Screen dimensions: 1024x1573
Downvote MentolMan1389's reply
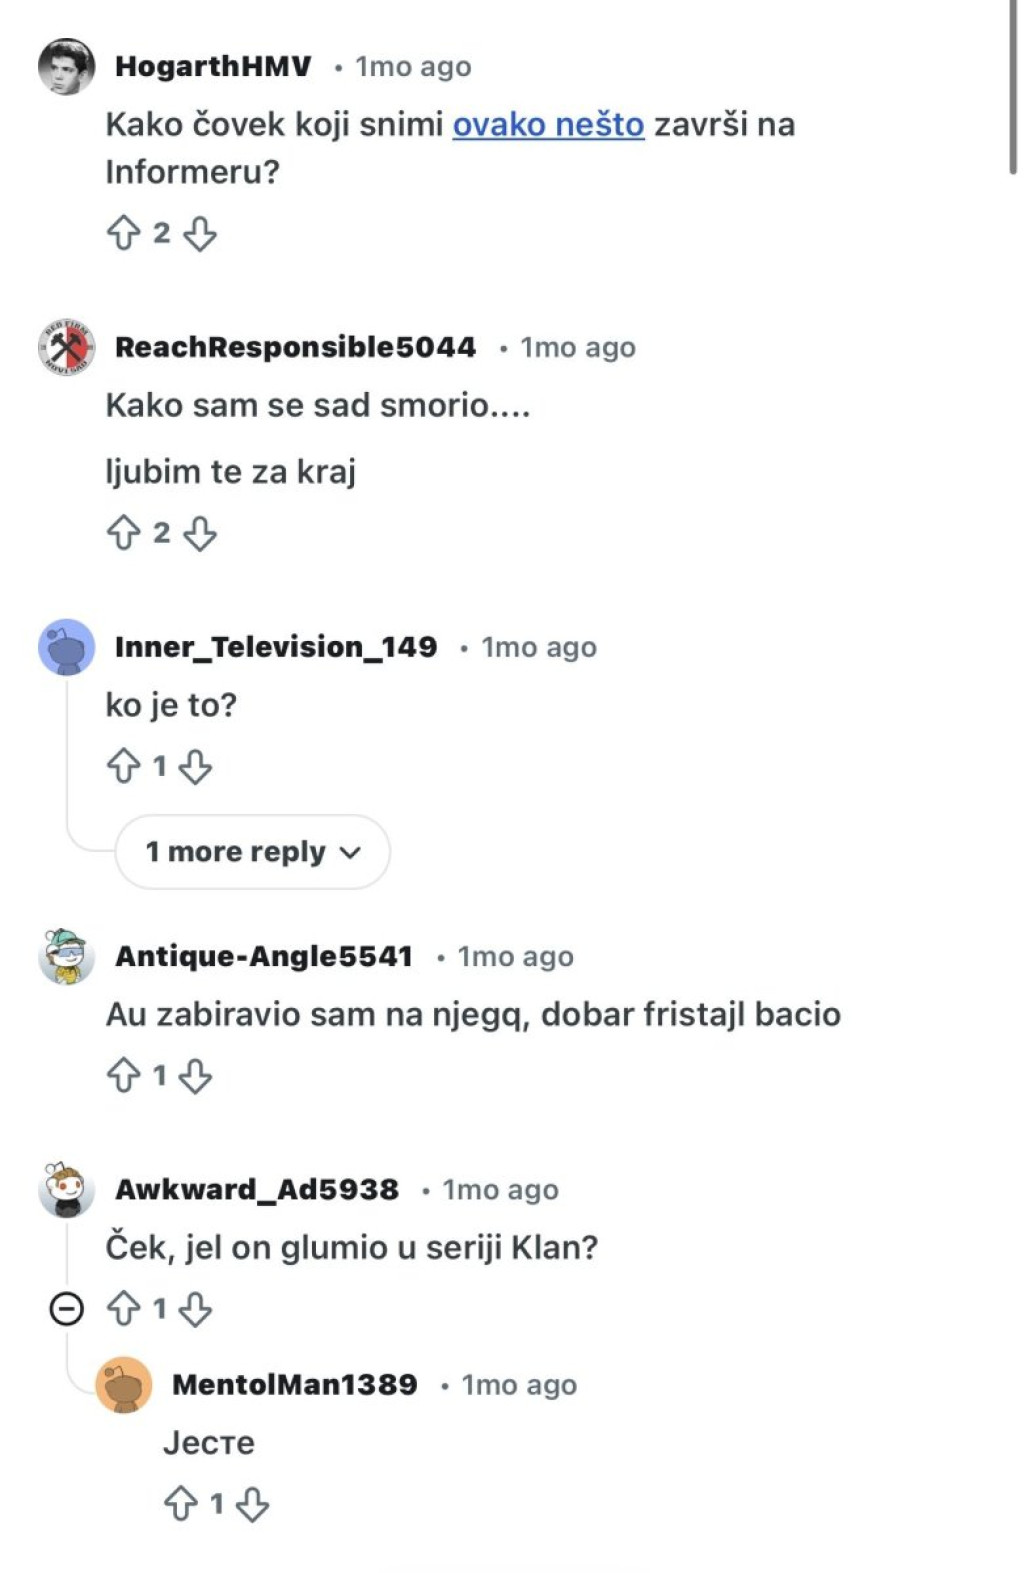click(252, 1504)
